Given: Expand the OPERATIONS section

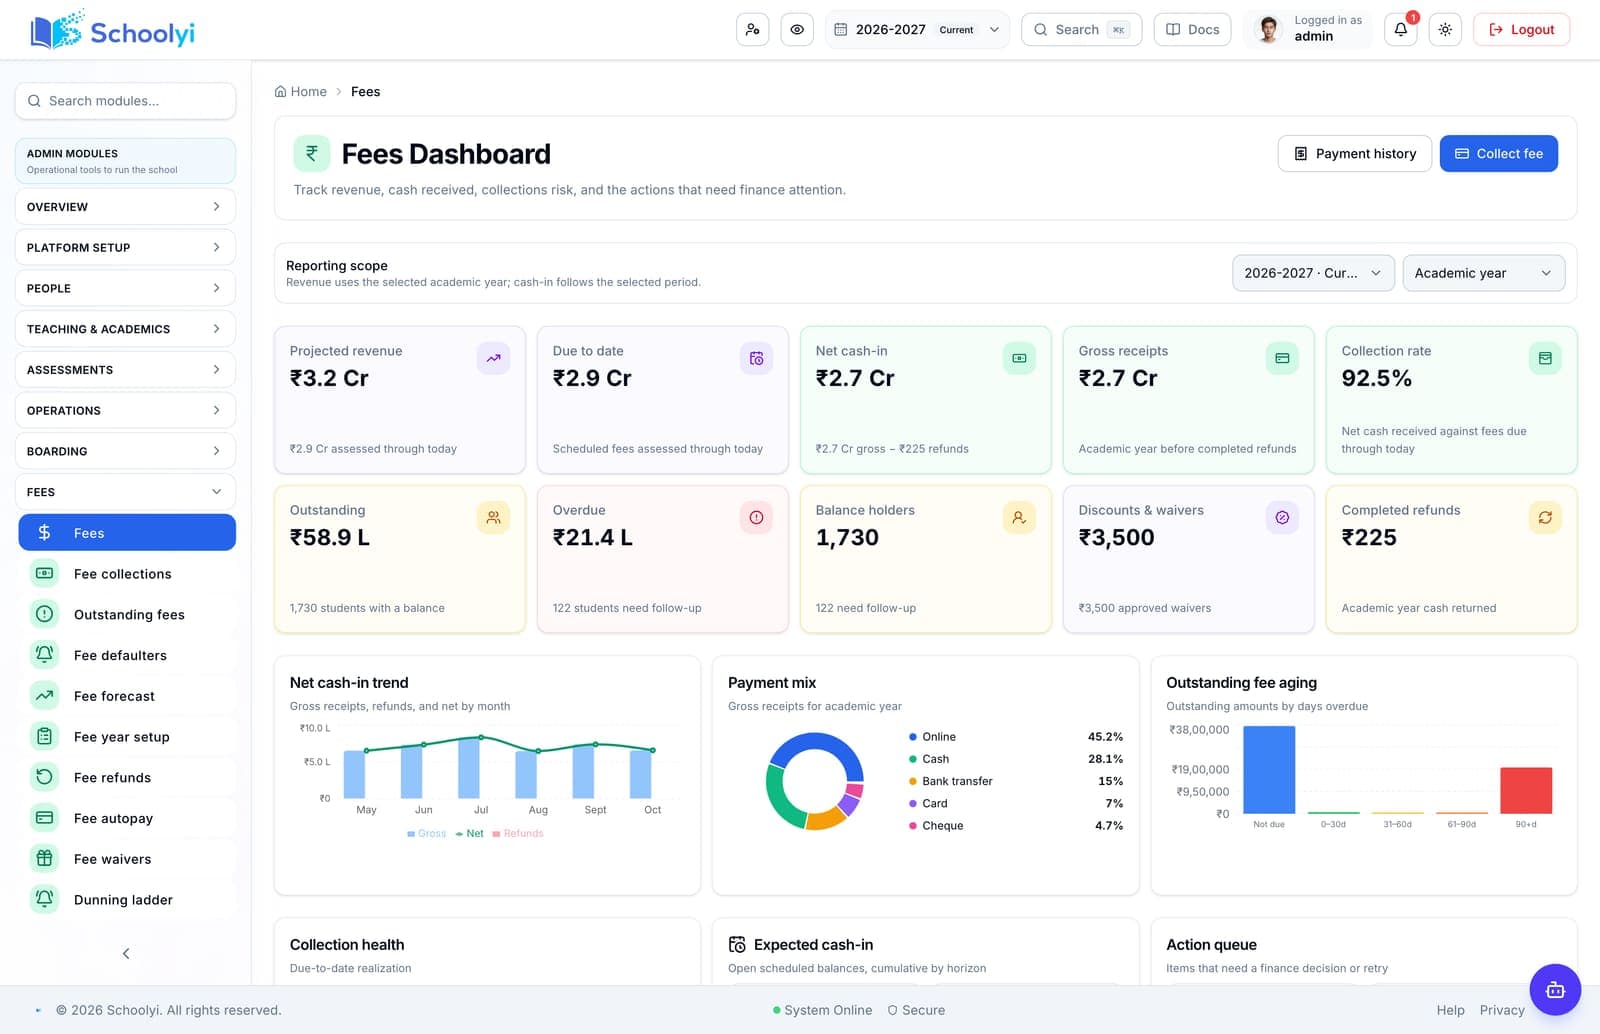Looking at the screenshot, I should (125, 411).
